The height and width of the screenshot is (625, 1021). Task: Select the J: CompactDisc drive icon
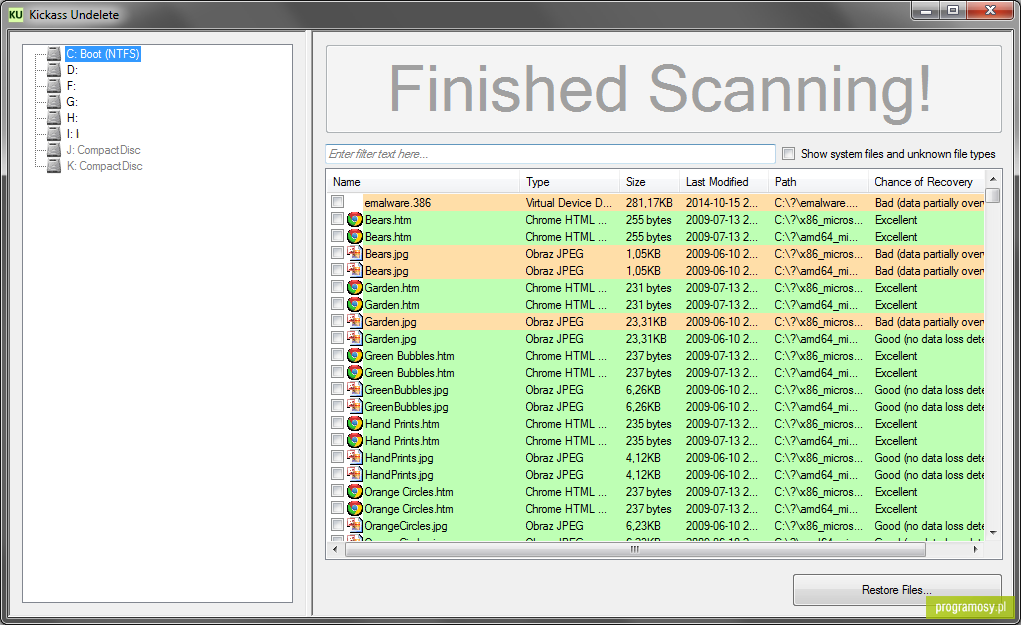(x=54, y=150)
